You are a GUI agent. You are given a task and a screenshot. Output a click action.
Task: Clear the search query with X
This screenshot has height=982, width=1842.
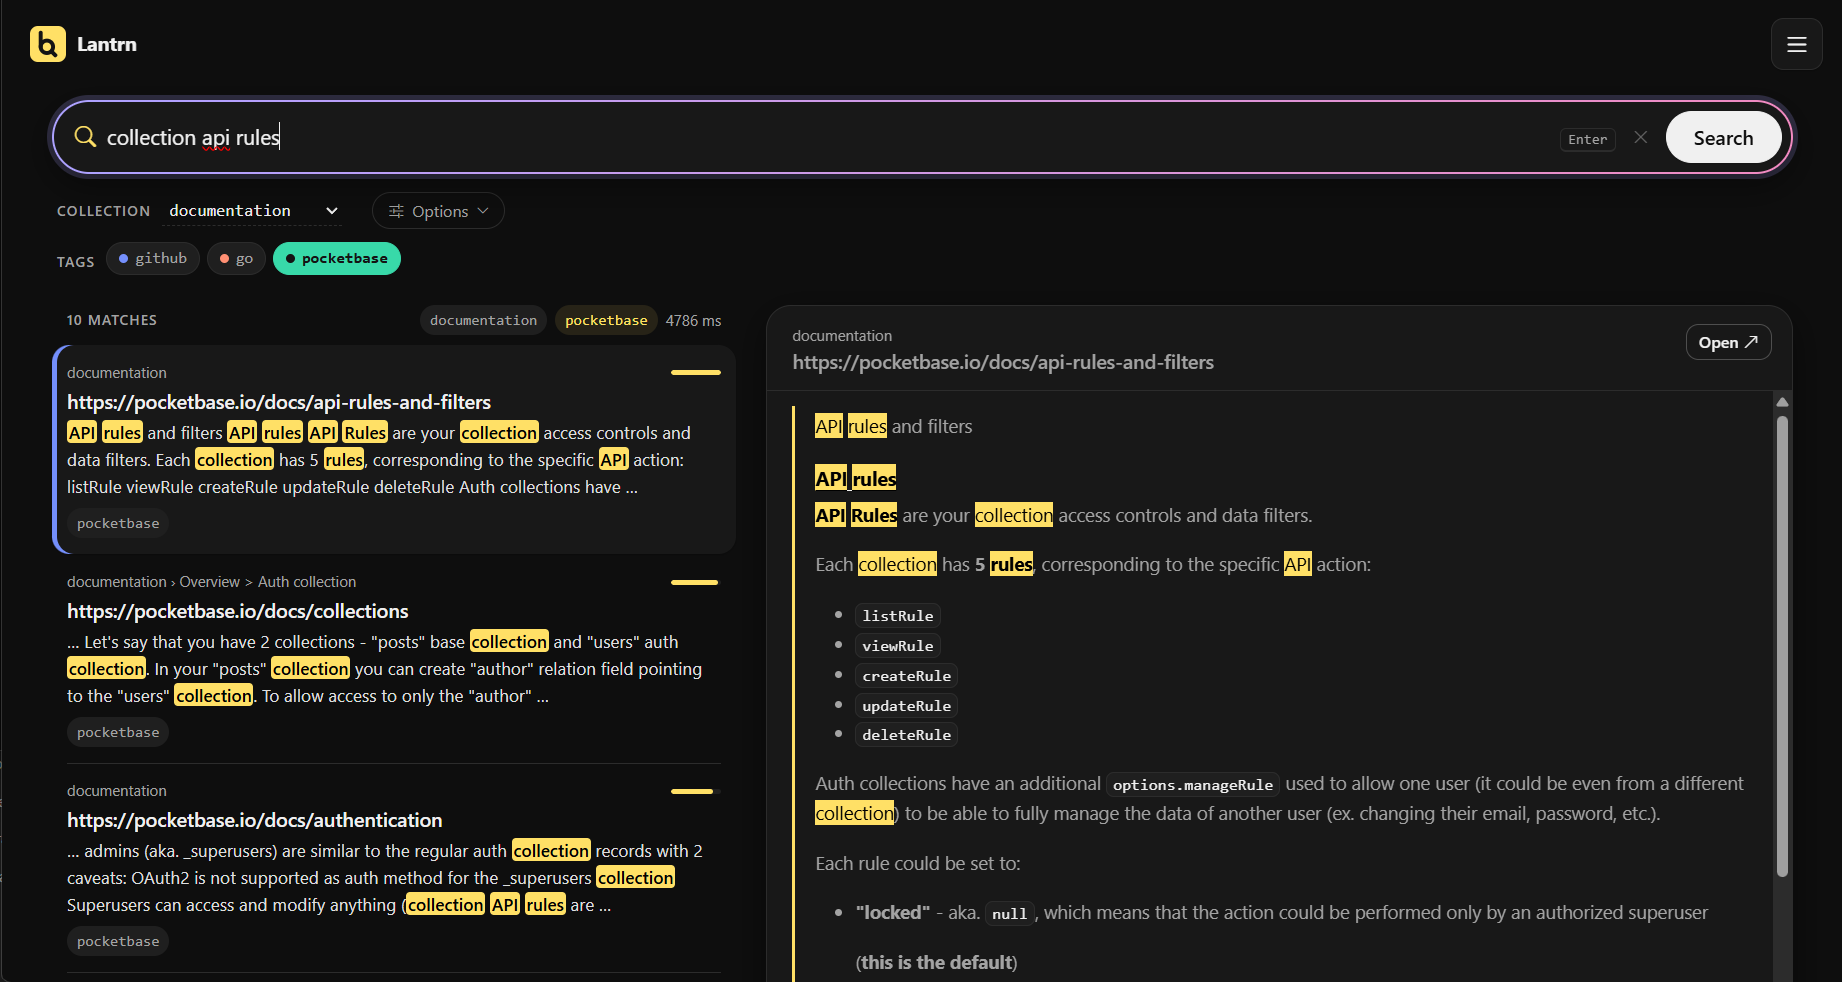pos(1640,137)
